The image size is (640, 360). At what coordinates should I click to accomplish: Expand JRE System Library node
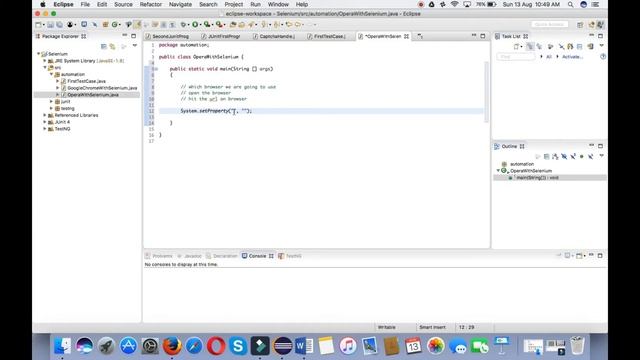tap(45, 61)
